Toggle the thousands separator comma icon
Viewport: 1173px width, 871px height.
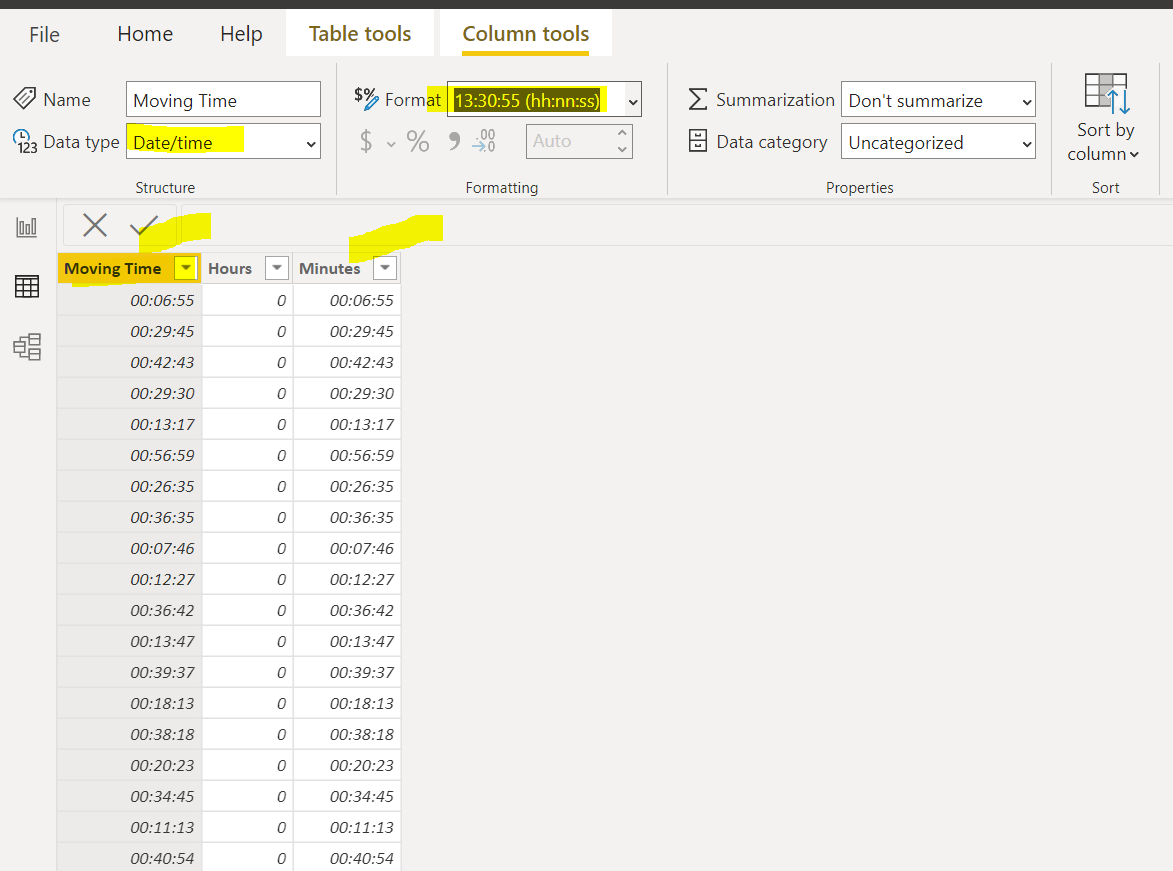[x=454, y=141]
